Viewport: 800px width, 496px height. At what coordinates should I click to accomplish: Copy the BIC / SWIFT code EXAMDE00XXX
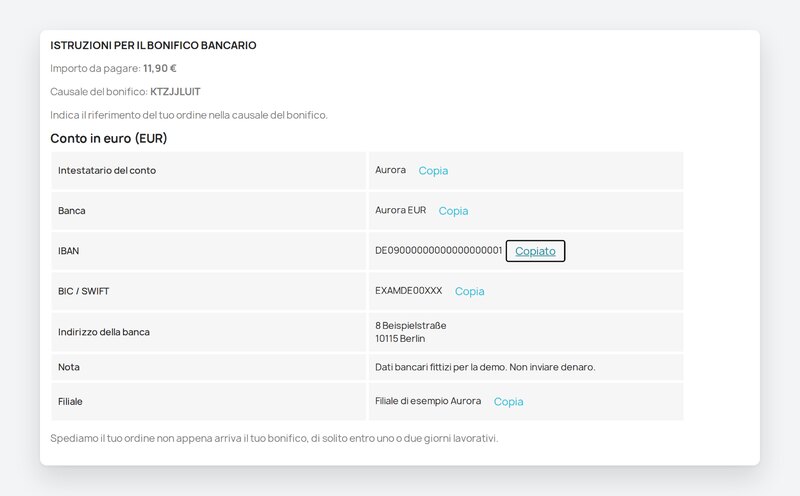[x=469, y=291]
